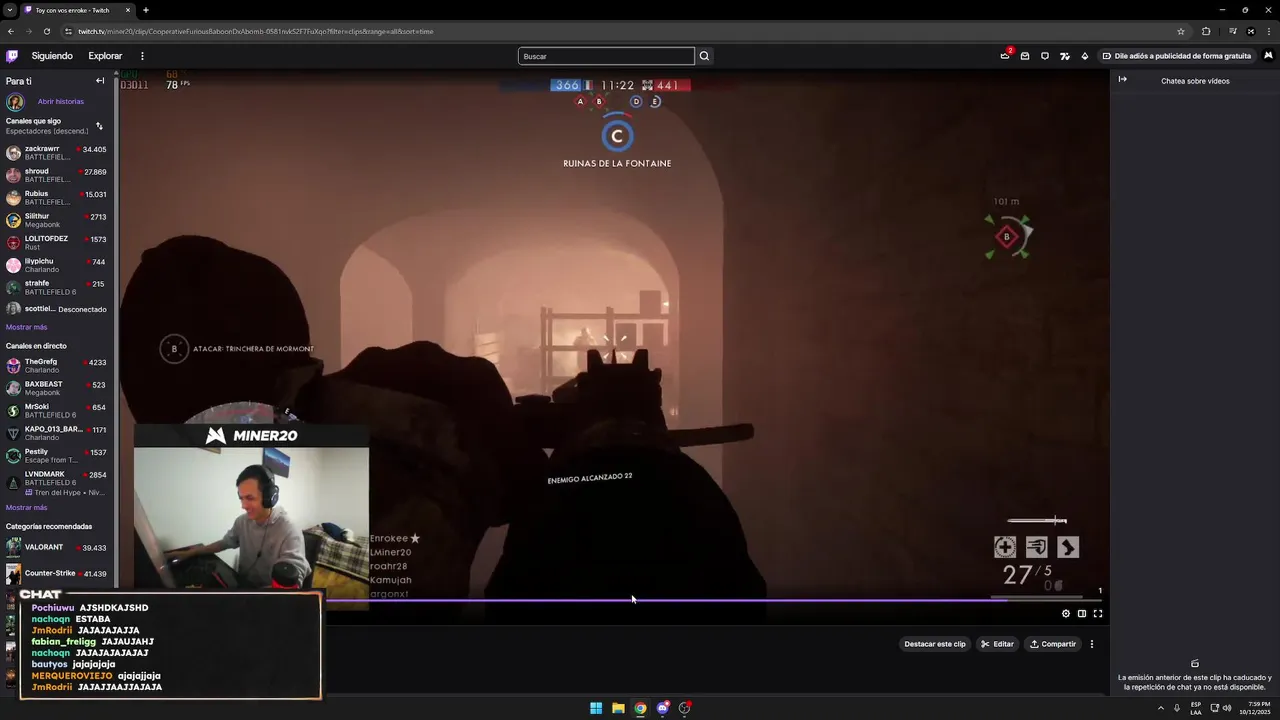Open BAXBEAST live channel
1280x720 pixels.
tap(57, 388)
